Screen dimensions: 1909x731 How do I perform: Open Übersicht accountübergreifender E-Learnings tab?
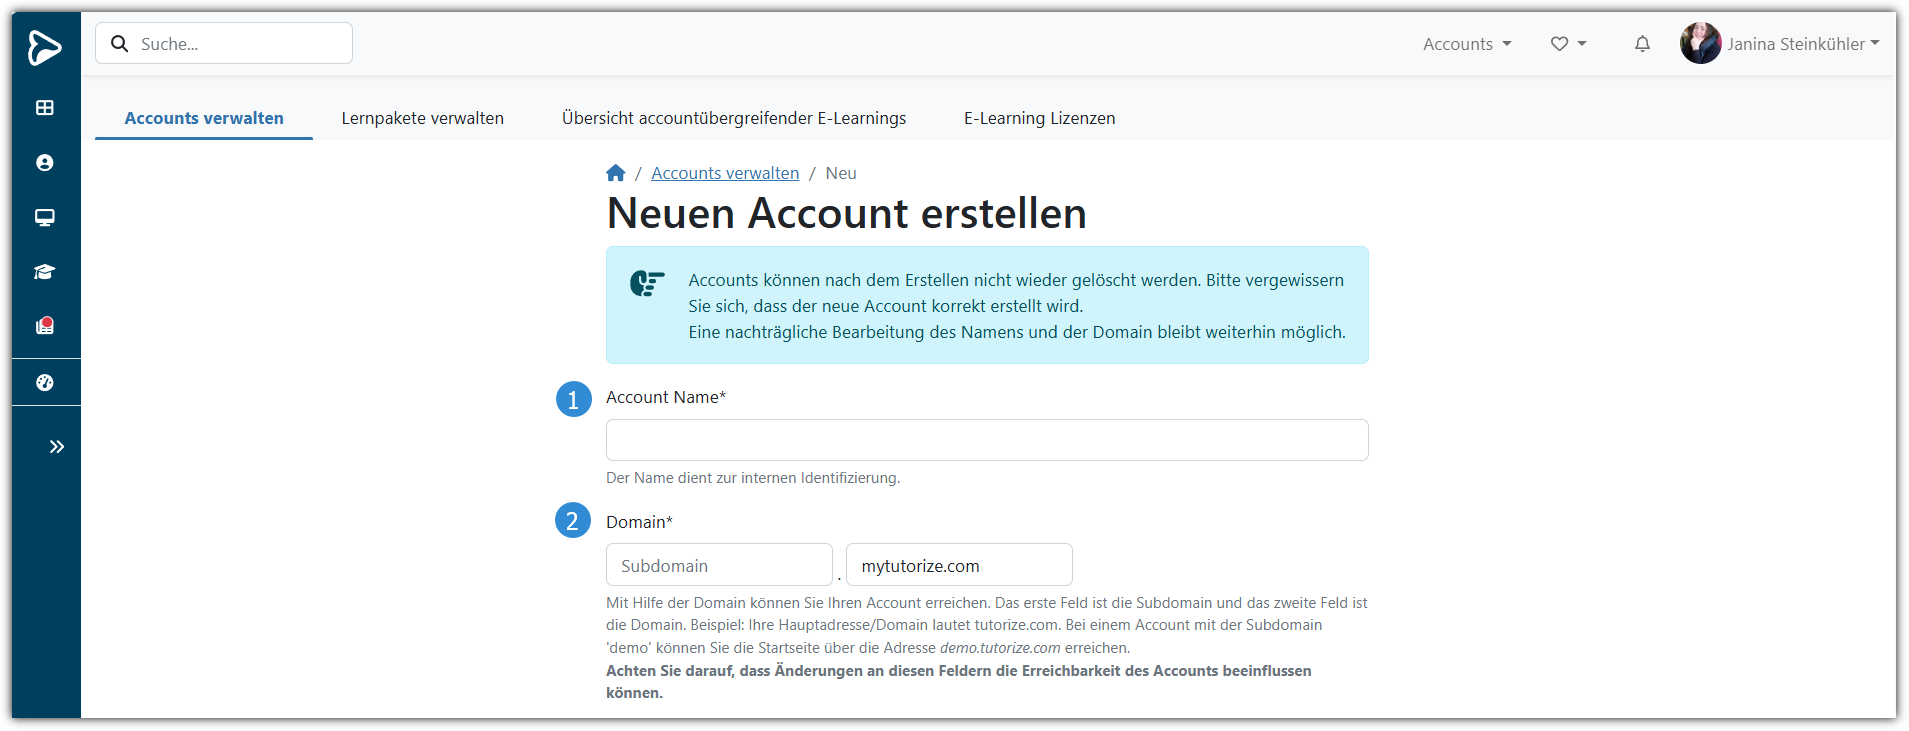[734, 118]
